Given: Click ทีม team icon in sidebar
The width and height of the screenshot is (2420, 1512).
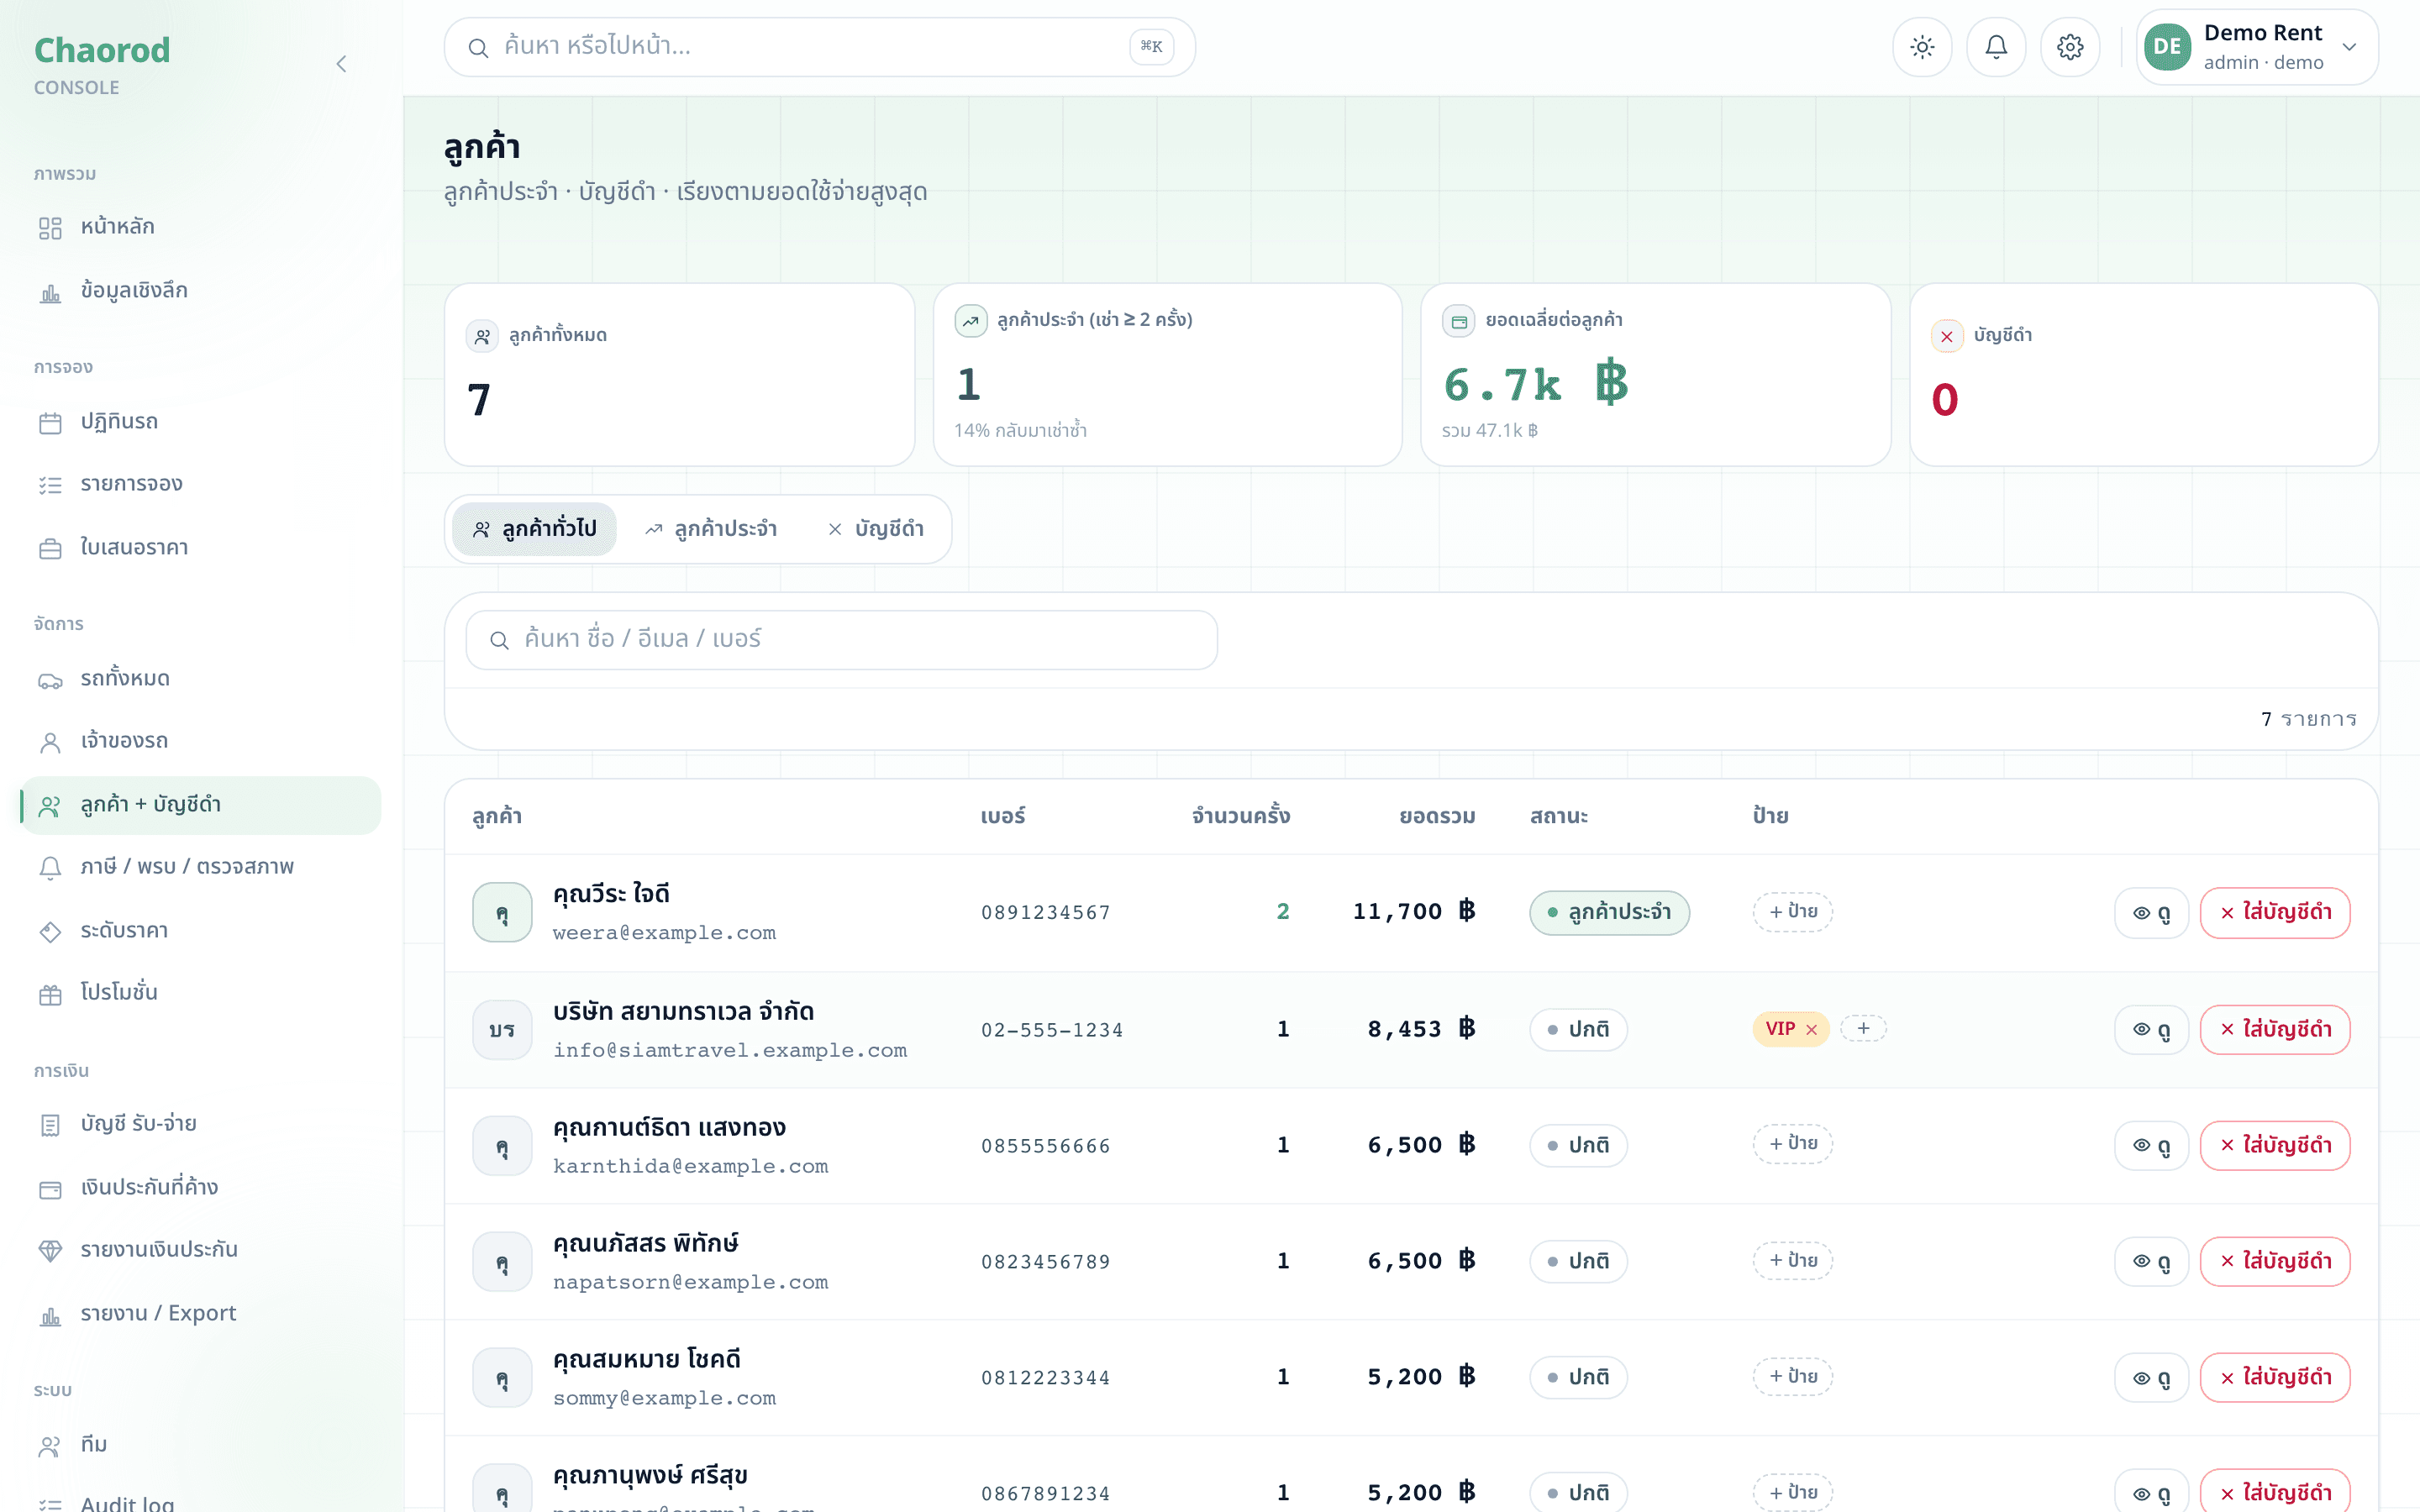Looking at the screenshot, I should 50,1446.
